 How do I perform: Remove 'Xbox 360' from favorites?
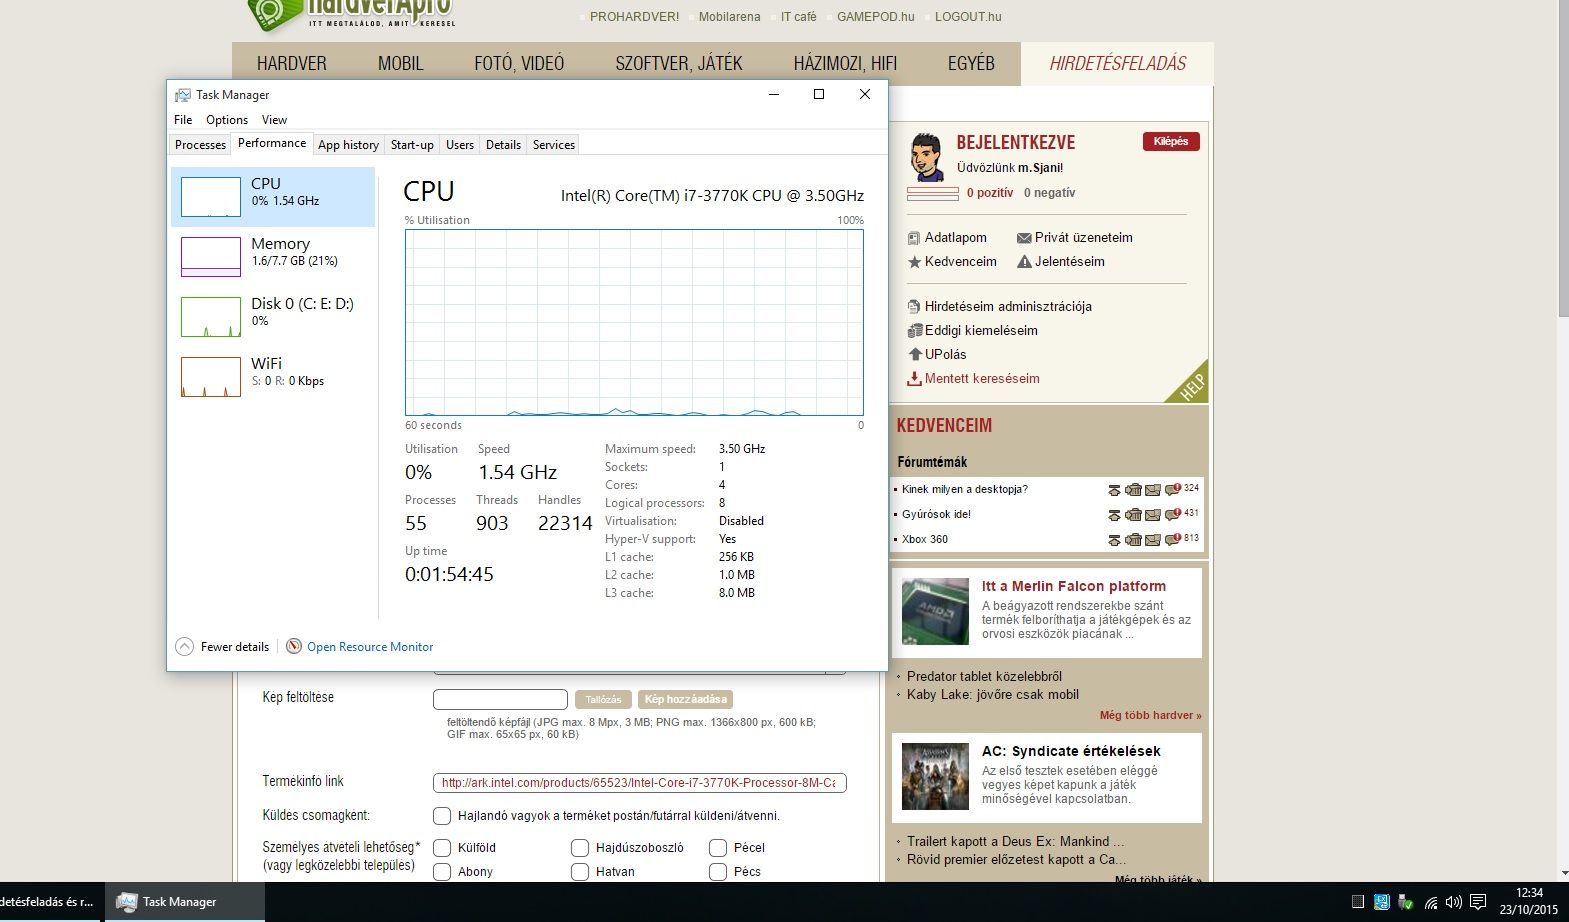coord(1133,540)
